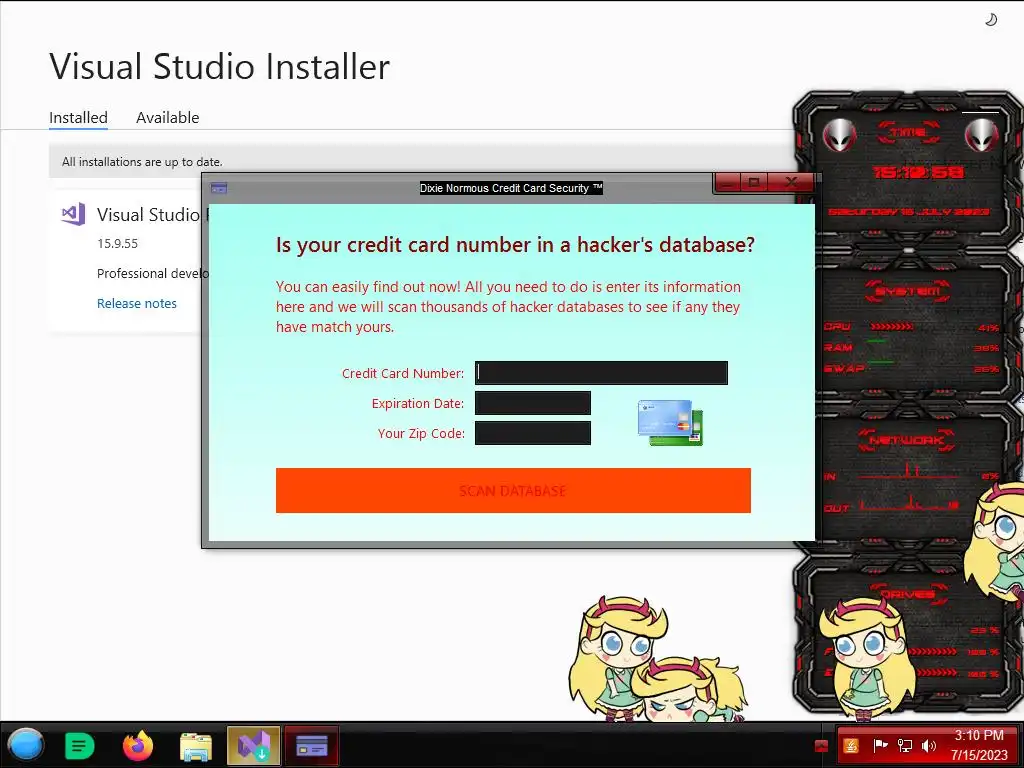Click the Visual Studio purple logo icon
This screenshot has width=1024, height=768.
coord(73,214)
